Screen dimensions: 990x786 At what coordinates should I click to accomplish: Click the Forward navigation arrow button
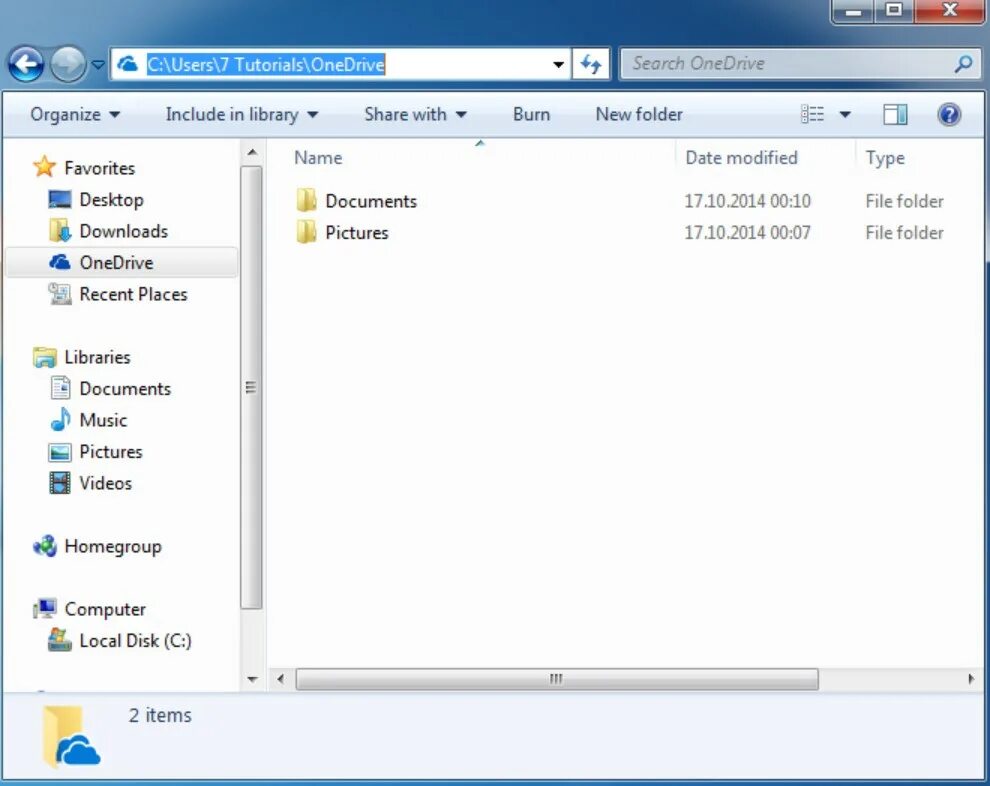[x=68, y=64]
